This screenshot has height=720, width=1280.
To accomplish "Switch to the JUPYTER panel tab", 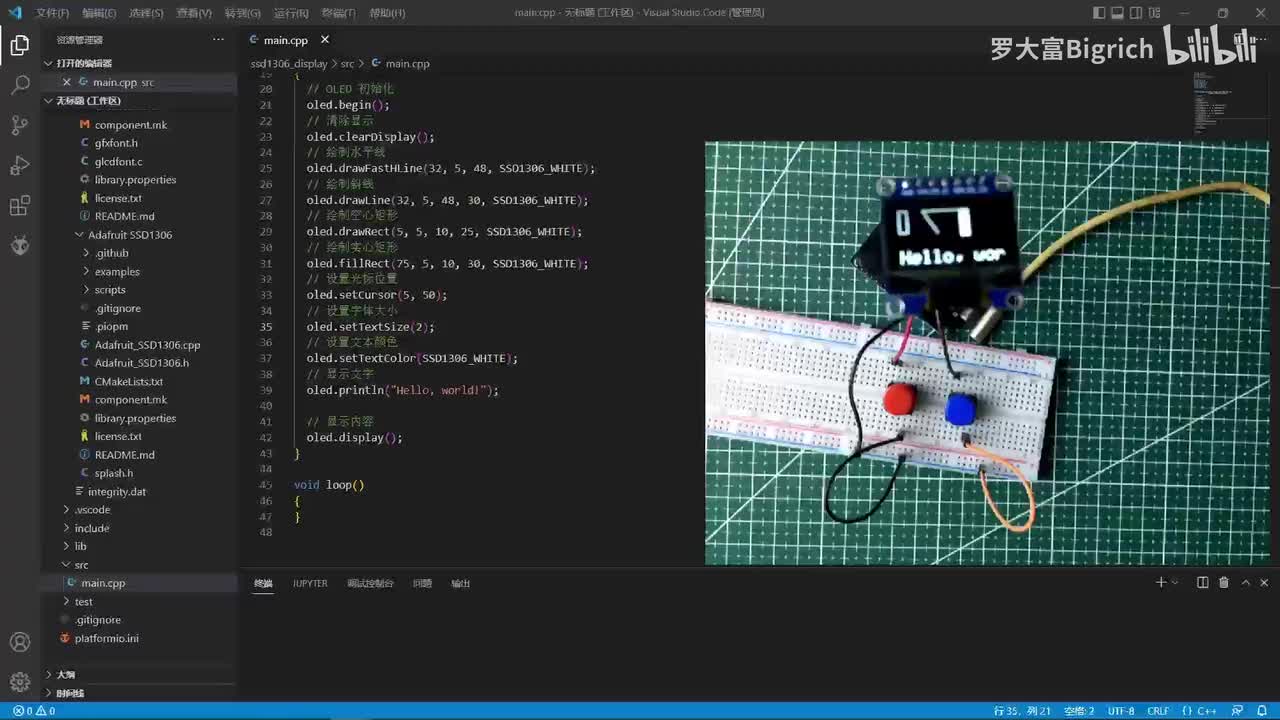I will click(x=310, y=583).
